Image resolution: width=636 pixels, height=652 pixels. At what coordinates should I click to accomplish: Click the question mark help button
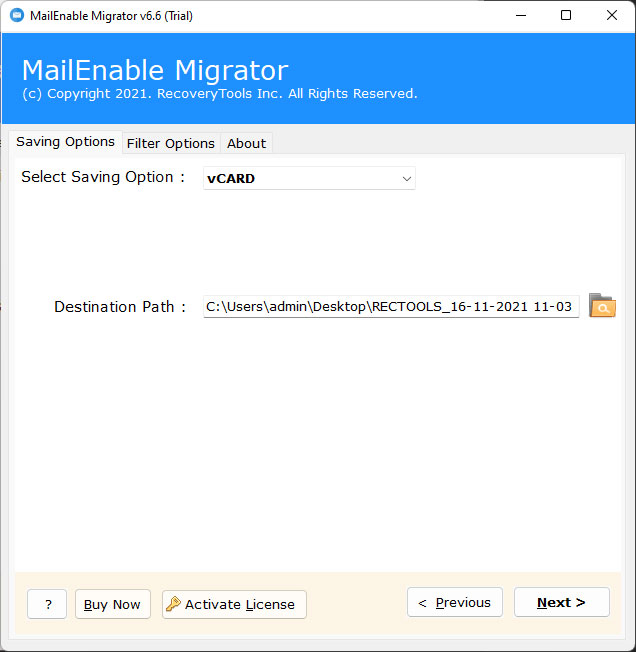point(47,604)
